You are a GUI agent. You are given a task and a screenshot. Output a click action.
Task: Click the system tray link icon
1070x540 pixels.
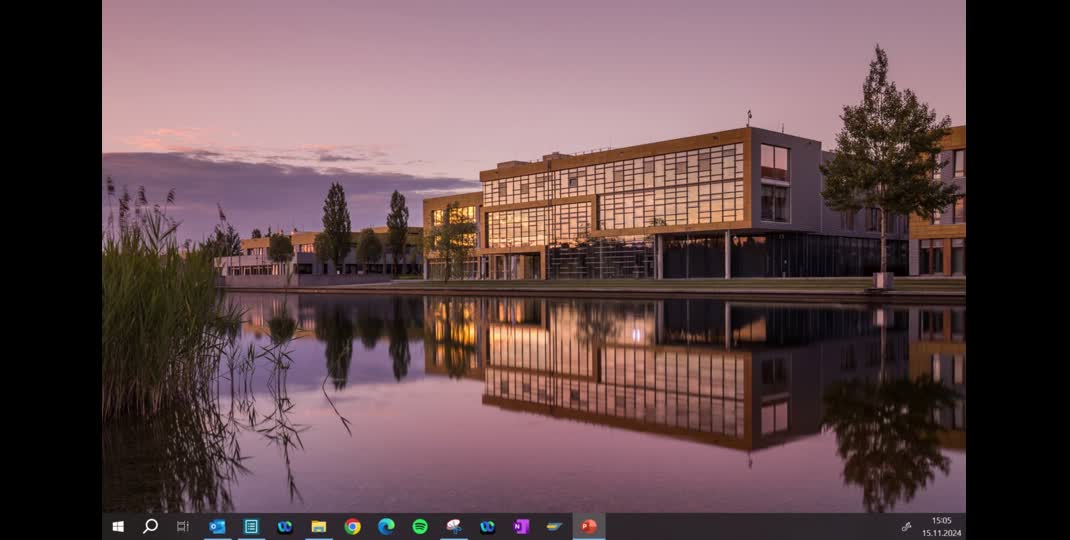tap(906, 526)
